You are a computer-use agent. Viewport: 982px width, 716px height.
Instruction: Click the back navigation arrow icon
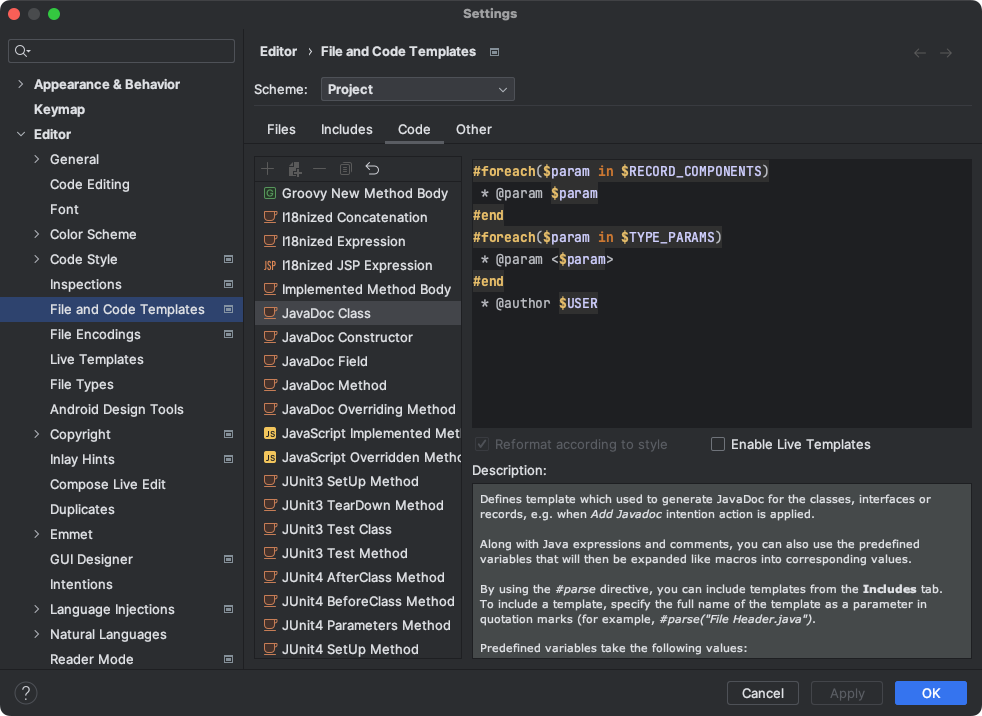pyautogui.click(x=920, y=53)
